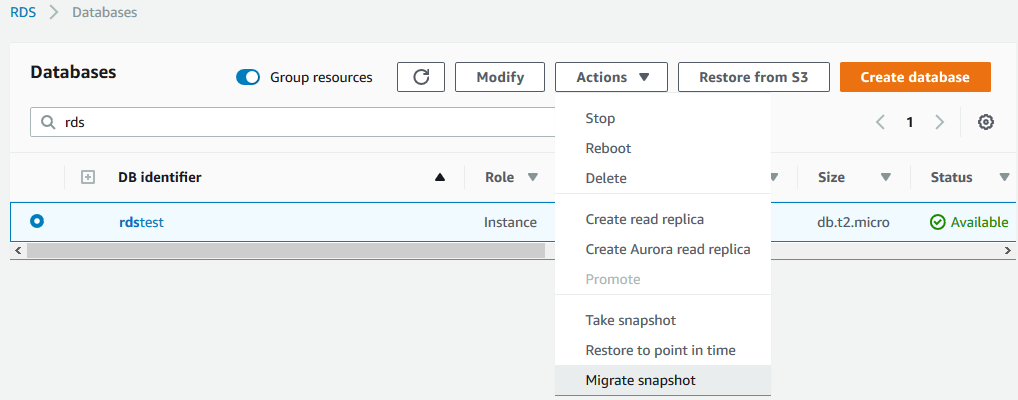Open the Role column sort dropdown
1018x400 pixels.
tap(532, 177)
